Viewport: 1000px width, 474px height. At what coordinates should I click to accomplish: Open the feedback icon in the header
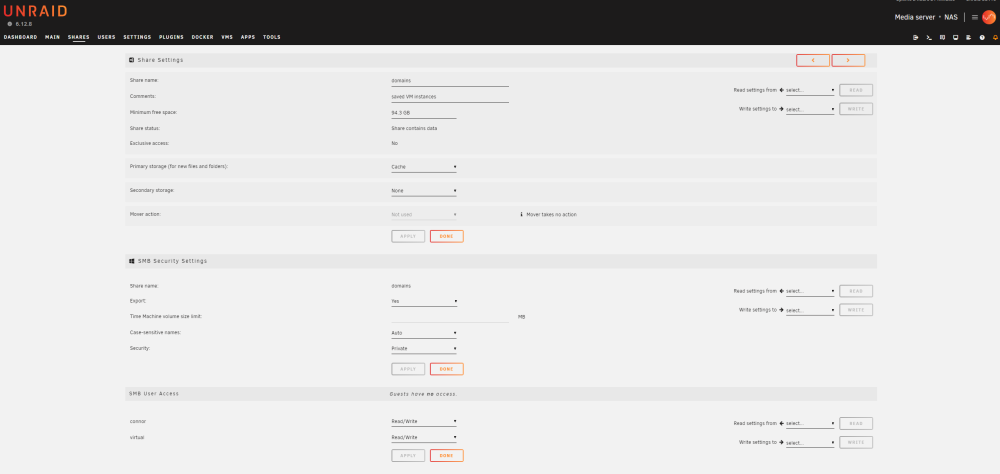(943, 38)
